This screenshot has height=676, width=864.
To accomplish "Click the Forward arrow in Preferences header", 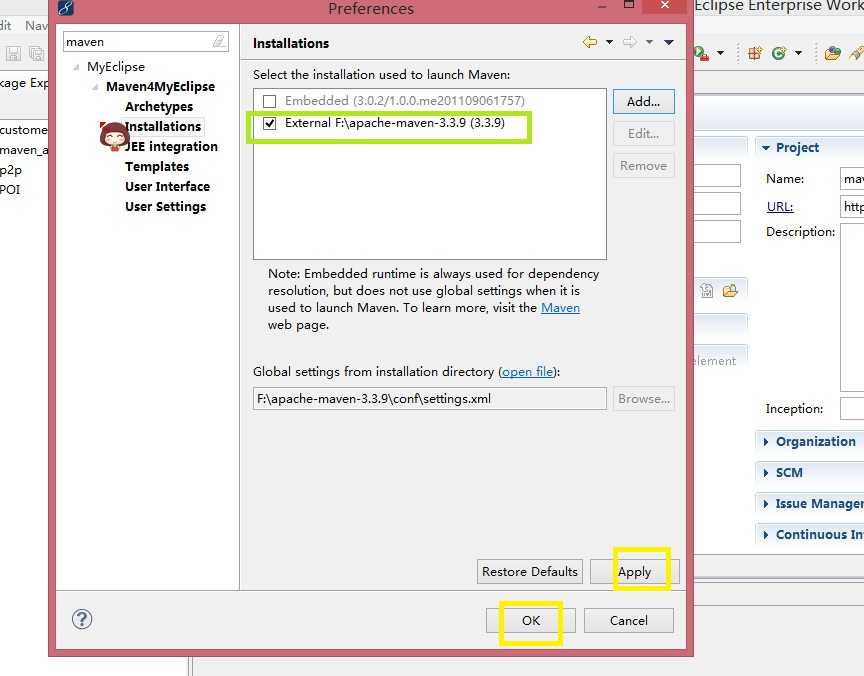I will click(x=630, y=42).
